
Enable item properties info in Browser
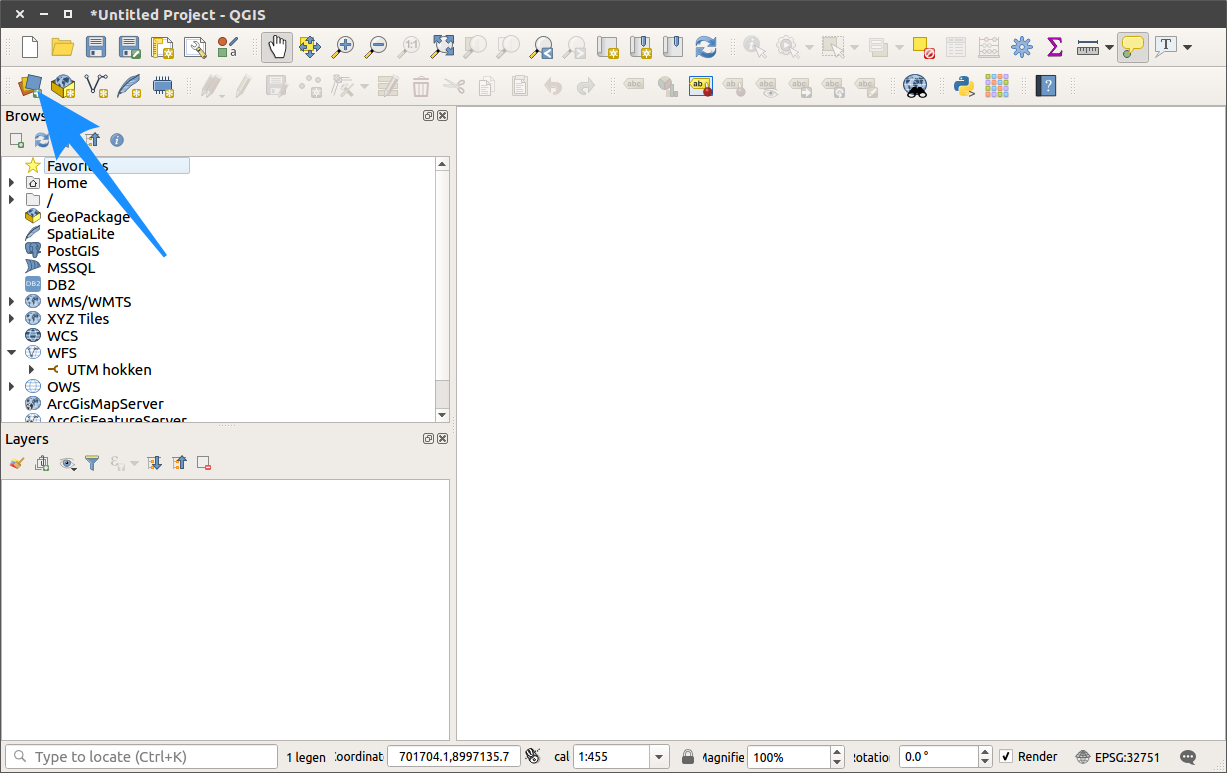tap(117, 140)
